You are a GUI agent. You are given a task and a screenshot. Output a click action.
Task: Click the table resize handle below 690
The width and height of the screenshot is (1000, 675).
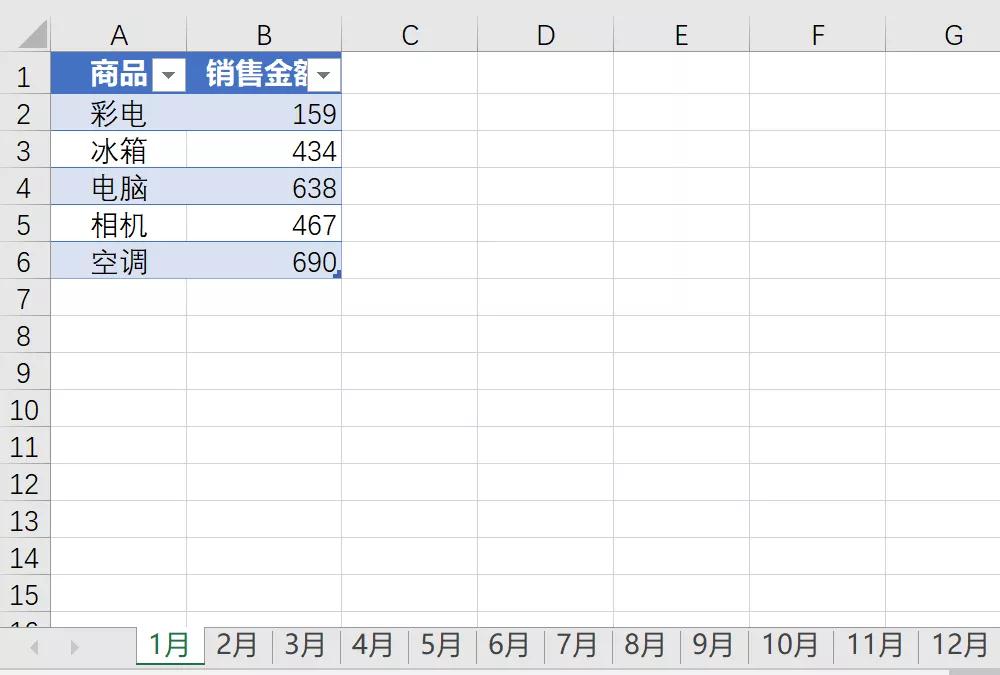point(337,274)
